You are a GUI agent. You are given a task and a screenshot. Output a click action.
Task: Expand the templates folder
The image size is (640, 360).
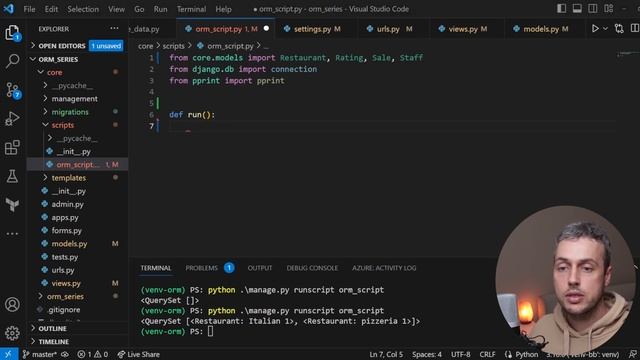pyautogui.click(x=69, y=178)
